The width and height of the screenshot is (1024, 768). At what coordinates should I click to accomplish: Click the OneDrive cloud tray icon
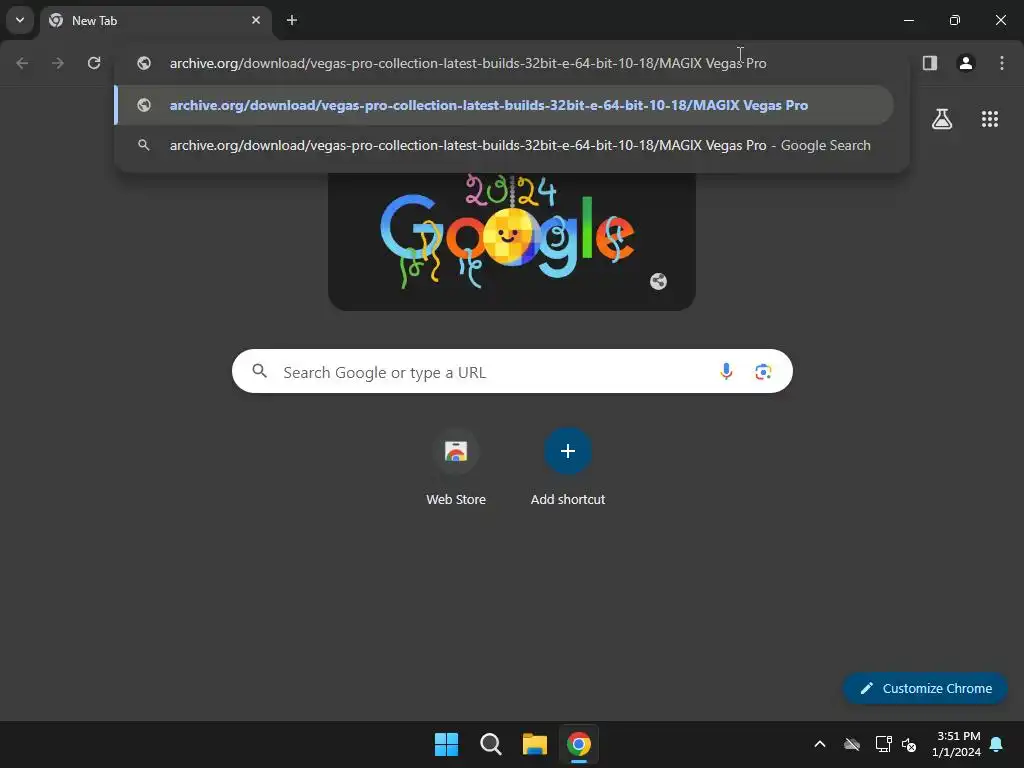click(x=852, y=744)
